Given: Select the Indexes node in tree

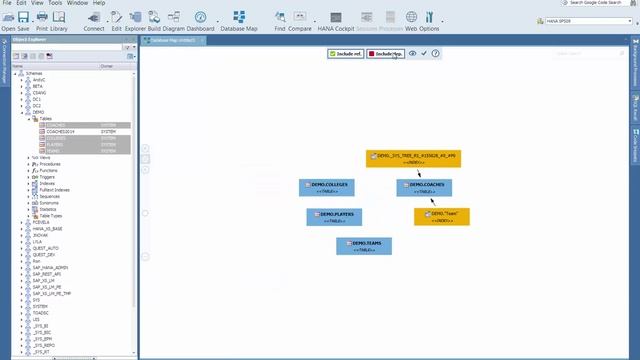Looking at the screenshot, I should click(x=47, y=184).
